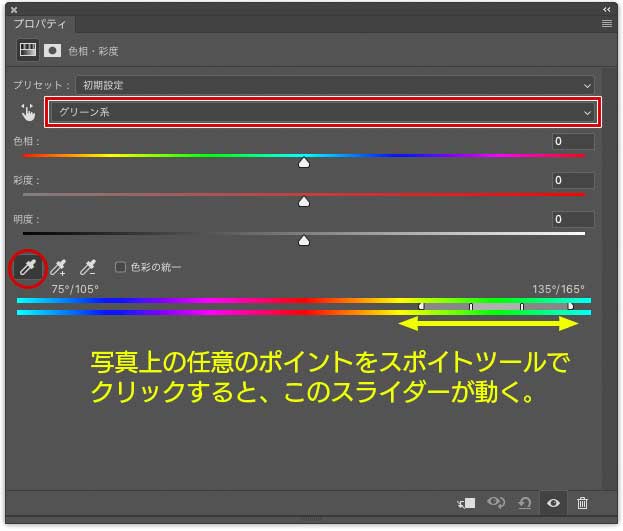Click the 色相 value field

click(573, 141)
